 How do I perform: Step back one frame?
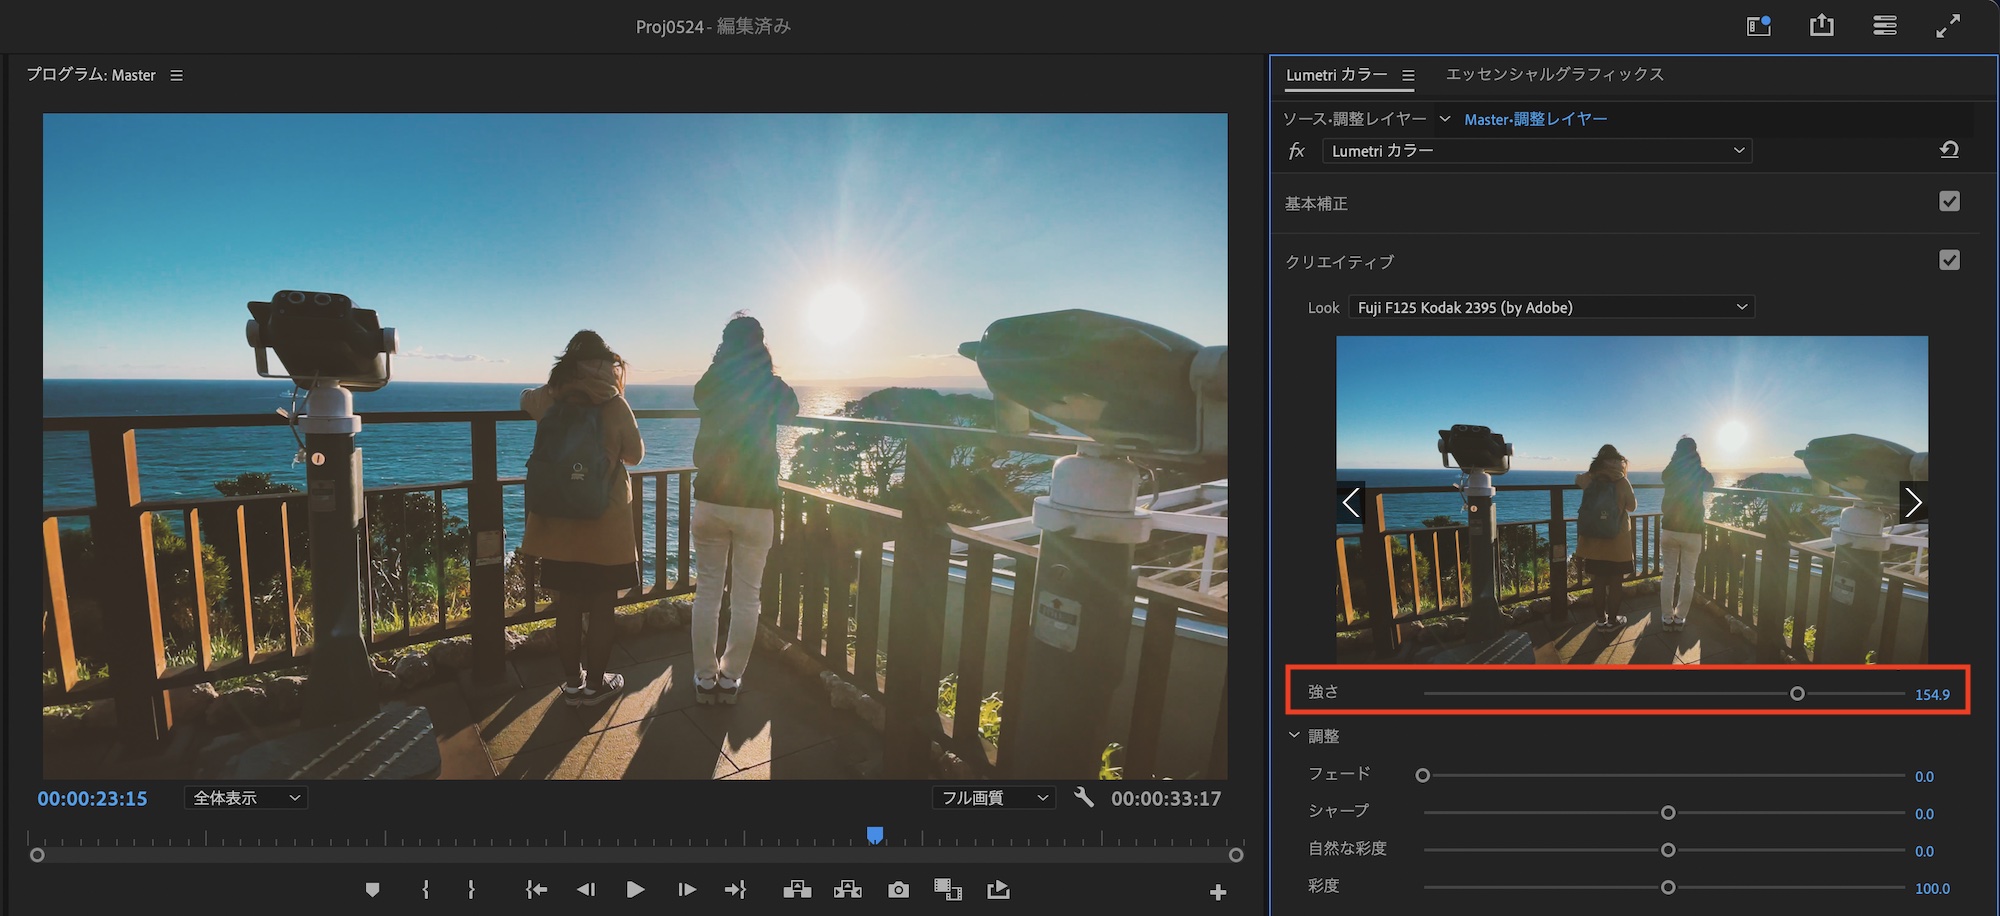pos(586,889)
